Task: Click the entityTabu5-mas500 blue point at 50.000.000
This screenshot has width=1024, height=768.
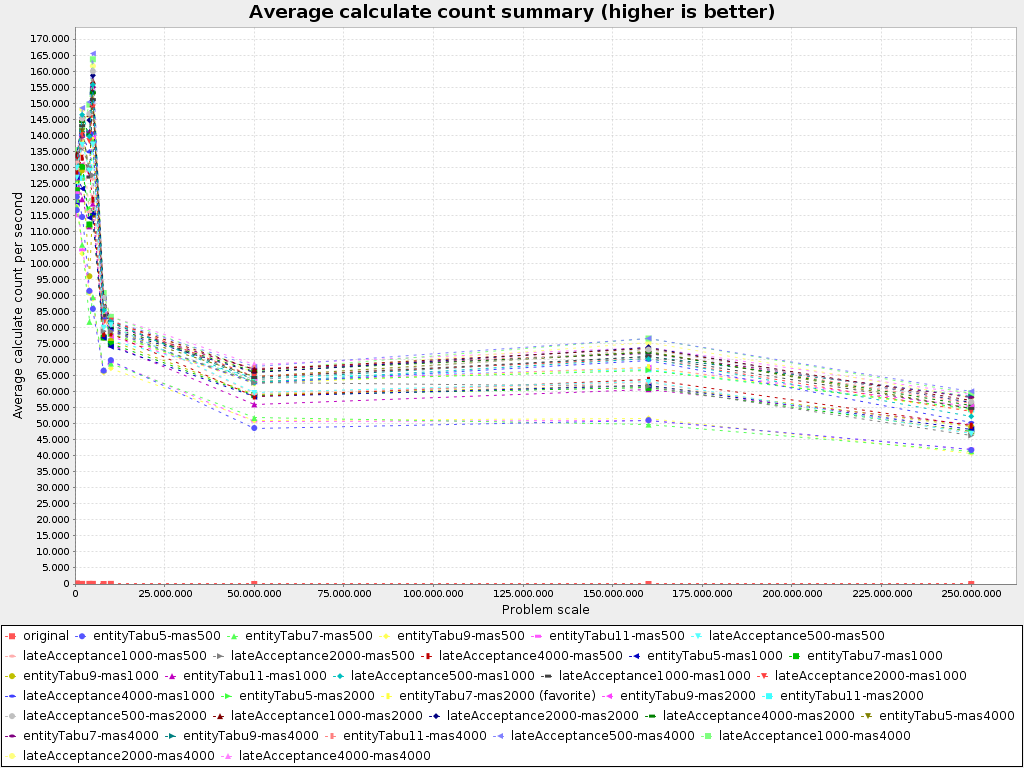Action: [254, 428]
